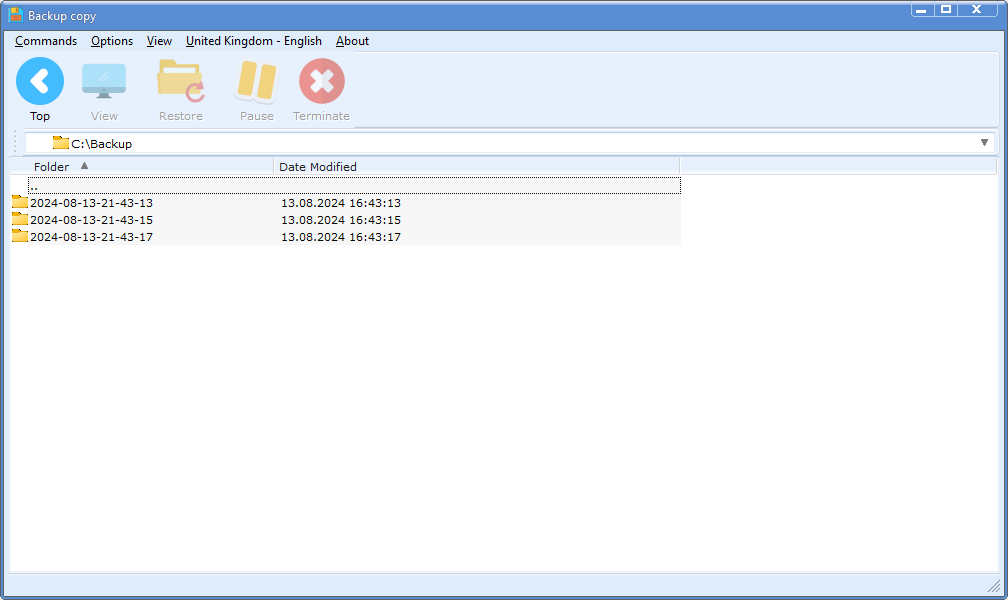The width and height of the screenshot is (1008, 600).
Task: Click the red Terminate icon
Action: click(x=321, y=81)
